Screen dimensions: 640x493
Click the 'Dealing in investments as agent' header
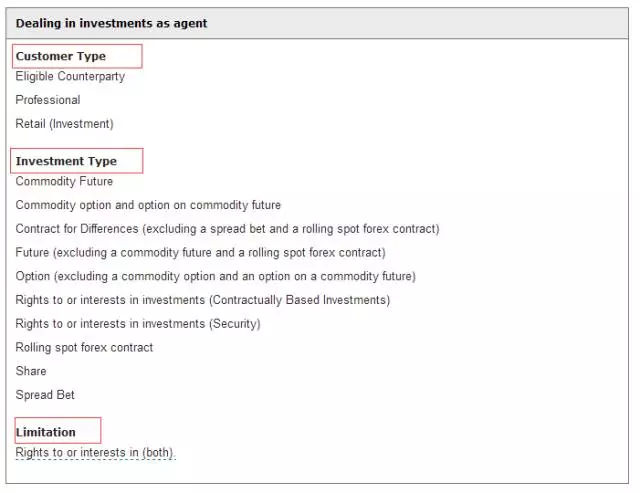[x=111, y=23]
